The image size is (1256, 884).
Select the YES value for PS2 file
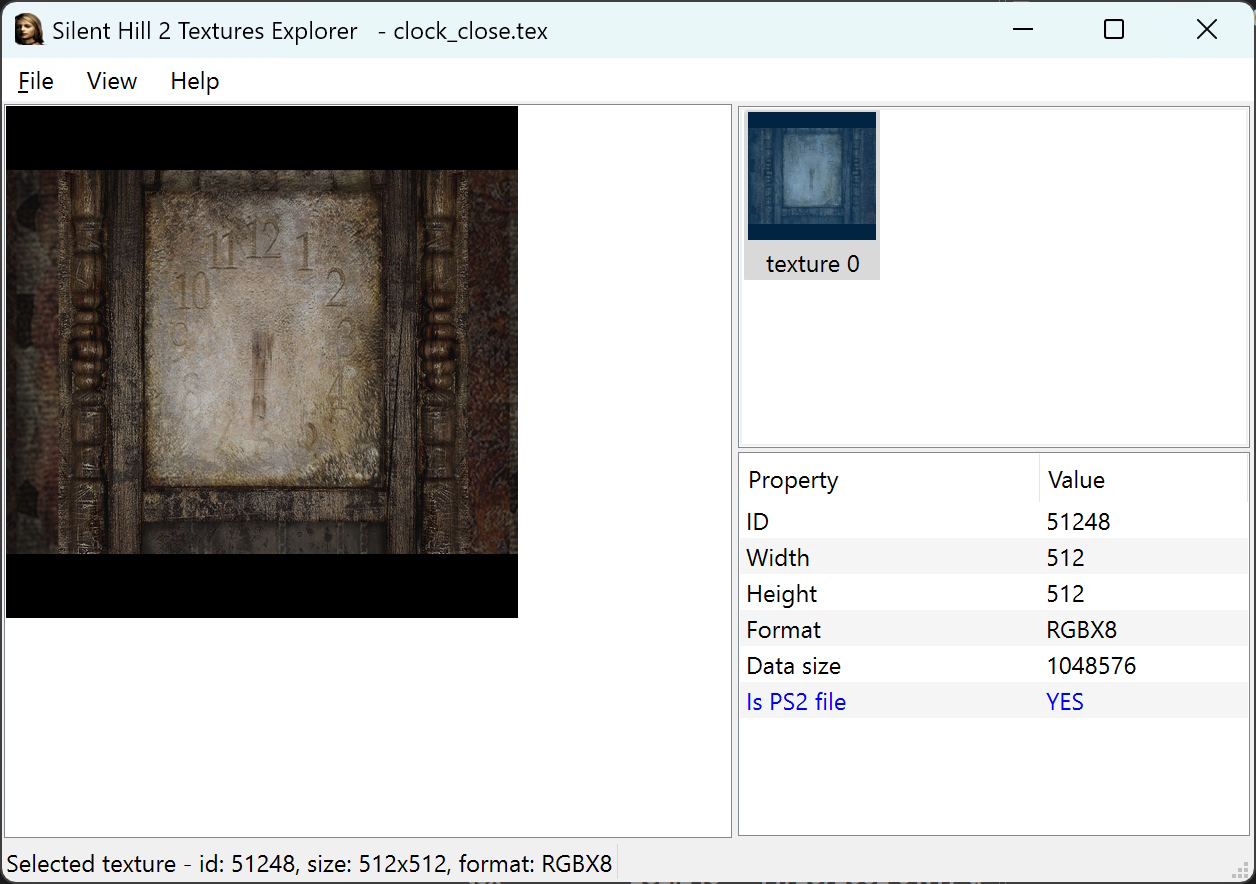coord(1065,702)
